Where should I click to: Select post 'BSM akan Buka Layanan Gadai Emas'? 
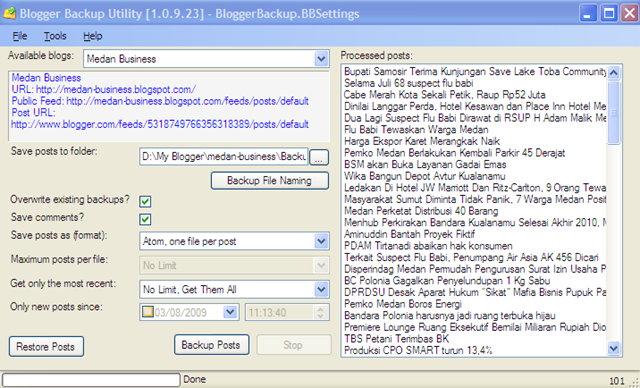tap(425, 164)
